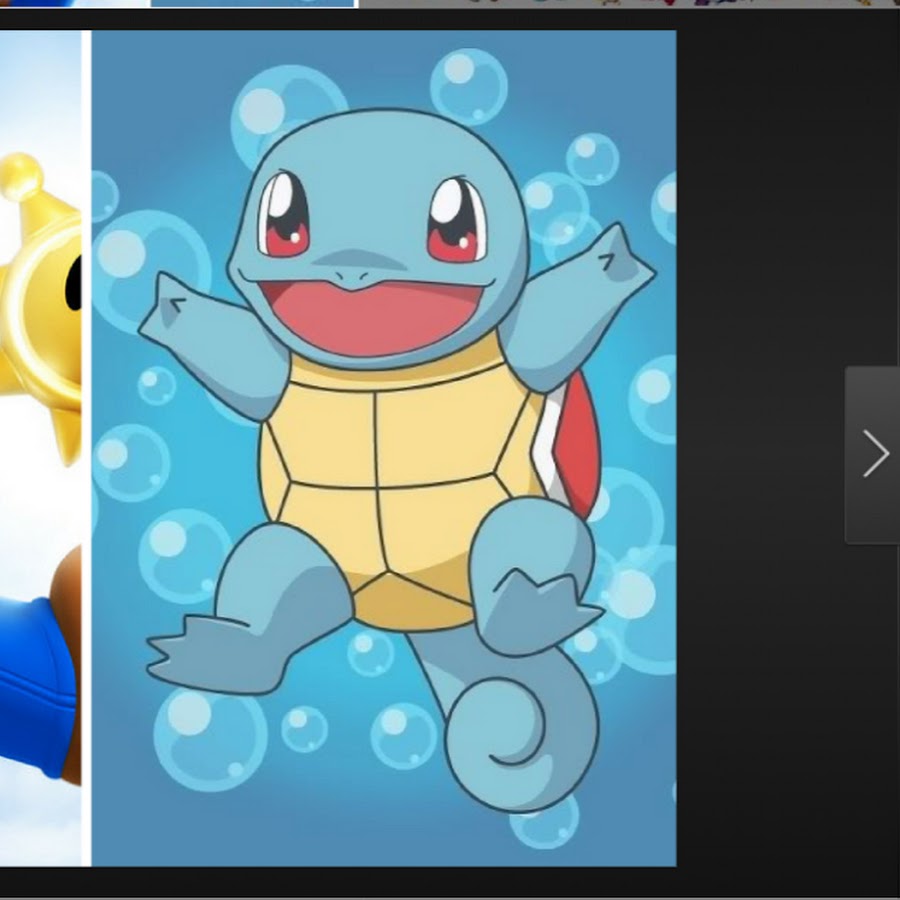Go to the next image with the right arrow

874,455
